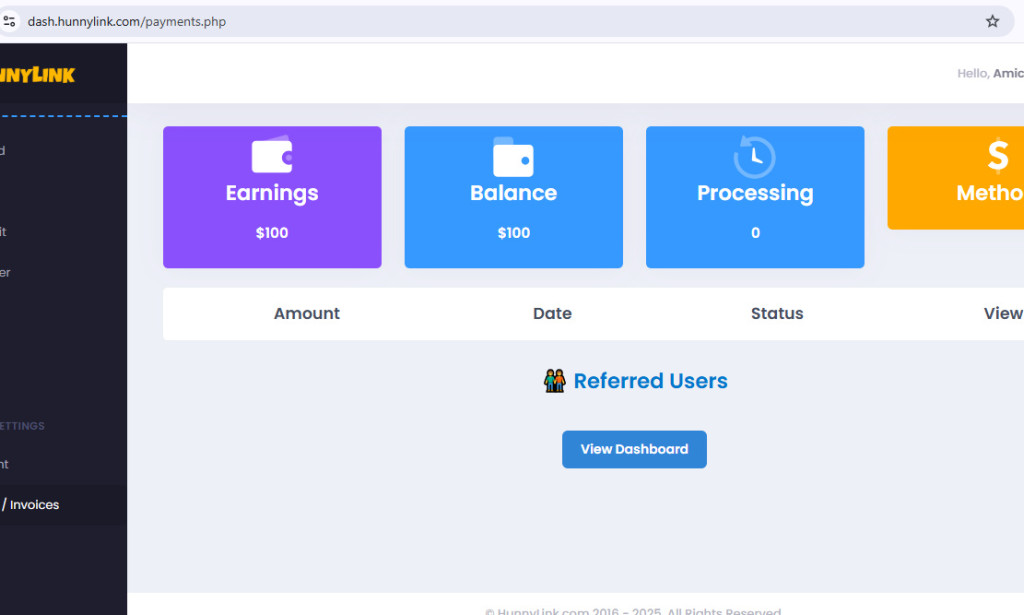The height and width of the screenshot is (615, 1024).
Task: Click the View Dashboard button
Action: click(x=634, y=449)
